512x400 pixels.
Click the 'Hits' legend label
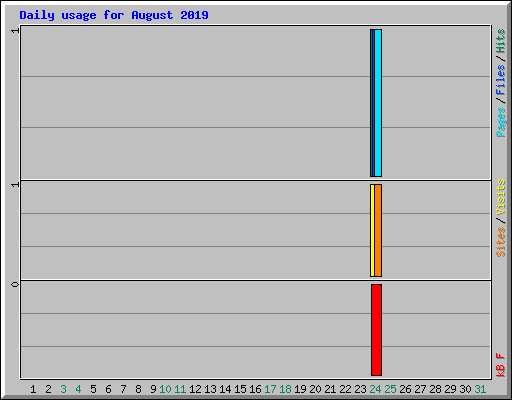[x=501, y=41]
